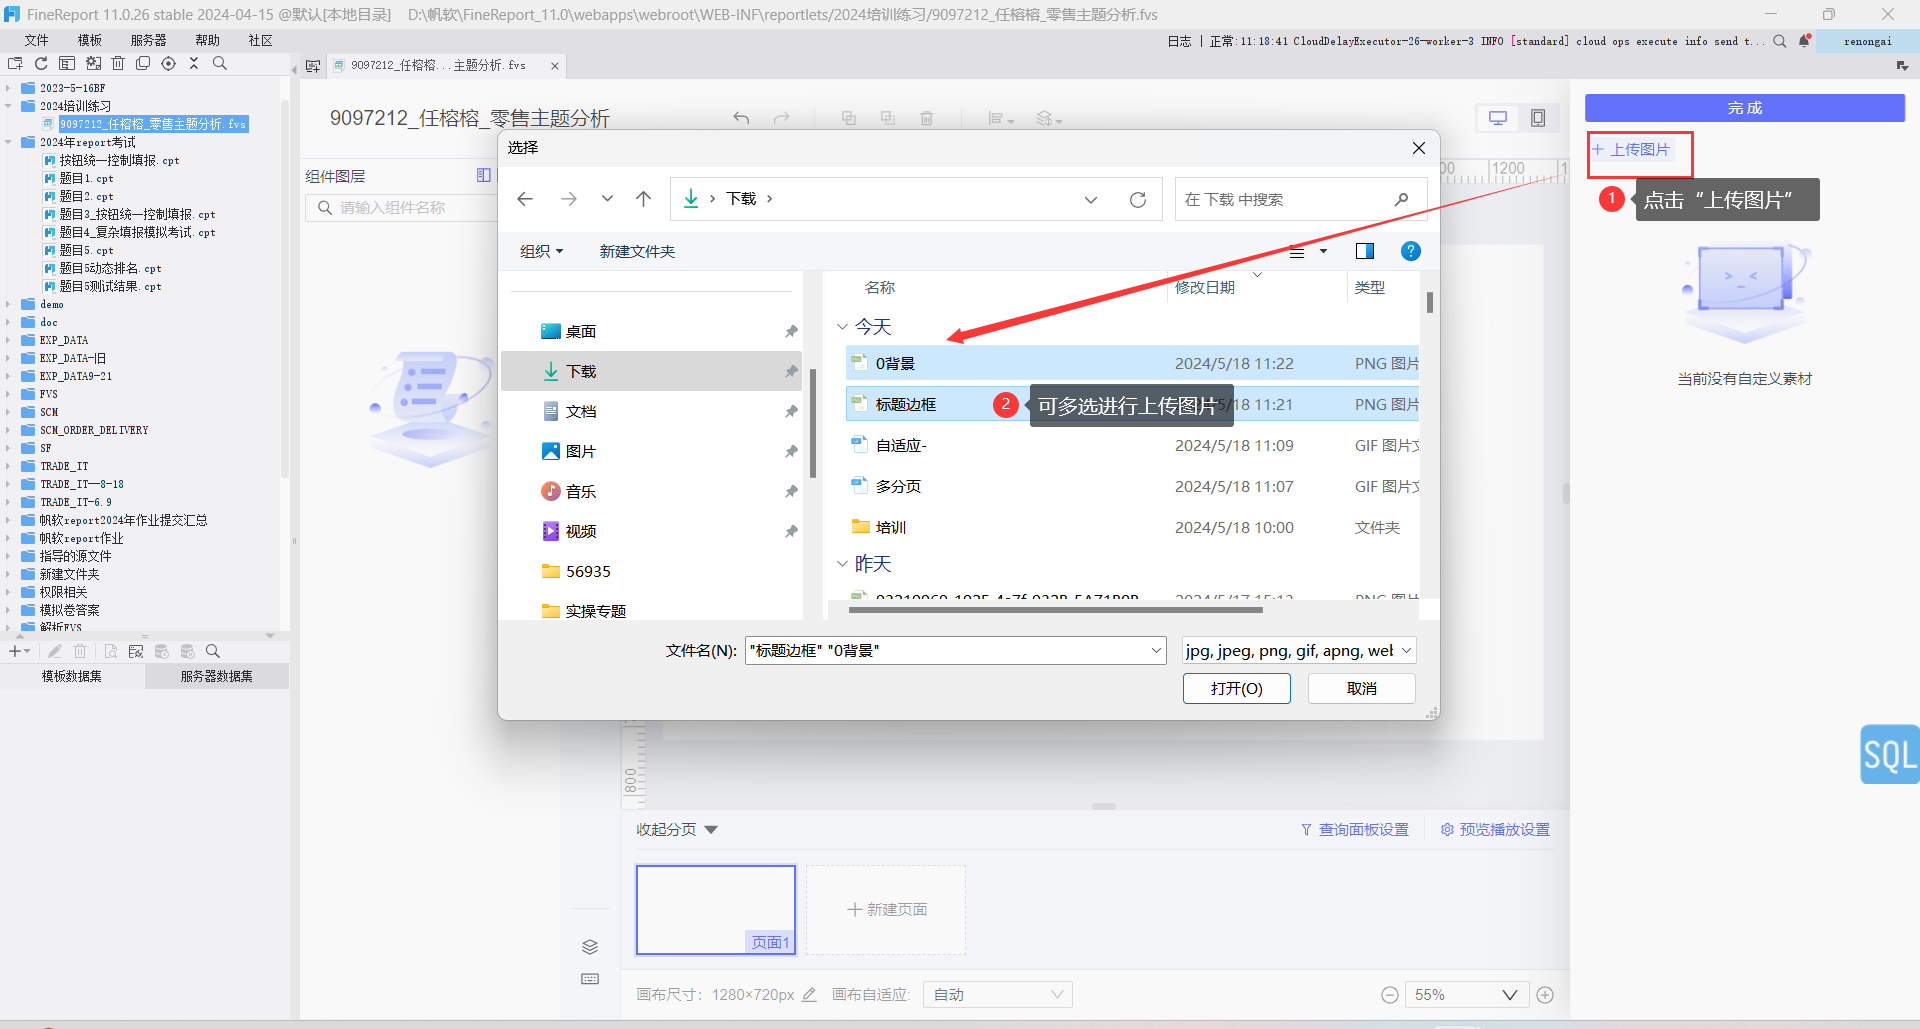Click the new-tab icon left of the document tab
Screen dimensions: 1920x1029
click(313, 66)
